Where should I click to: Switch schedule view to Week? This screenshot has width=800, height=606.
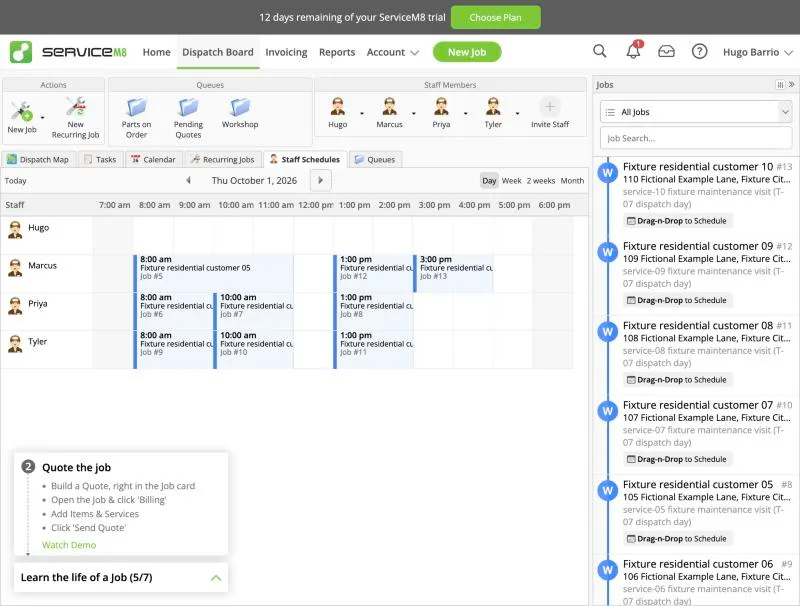pyautogui.click(x=511, y=181)
